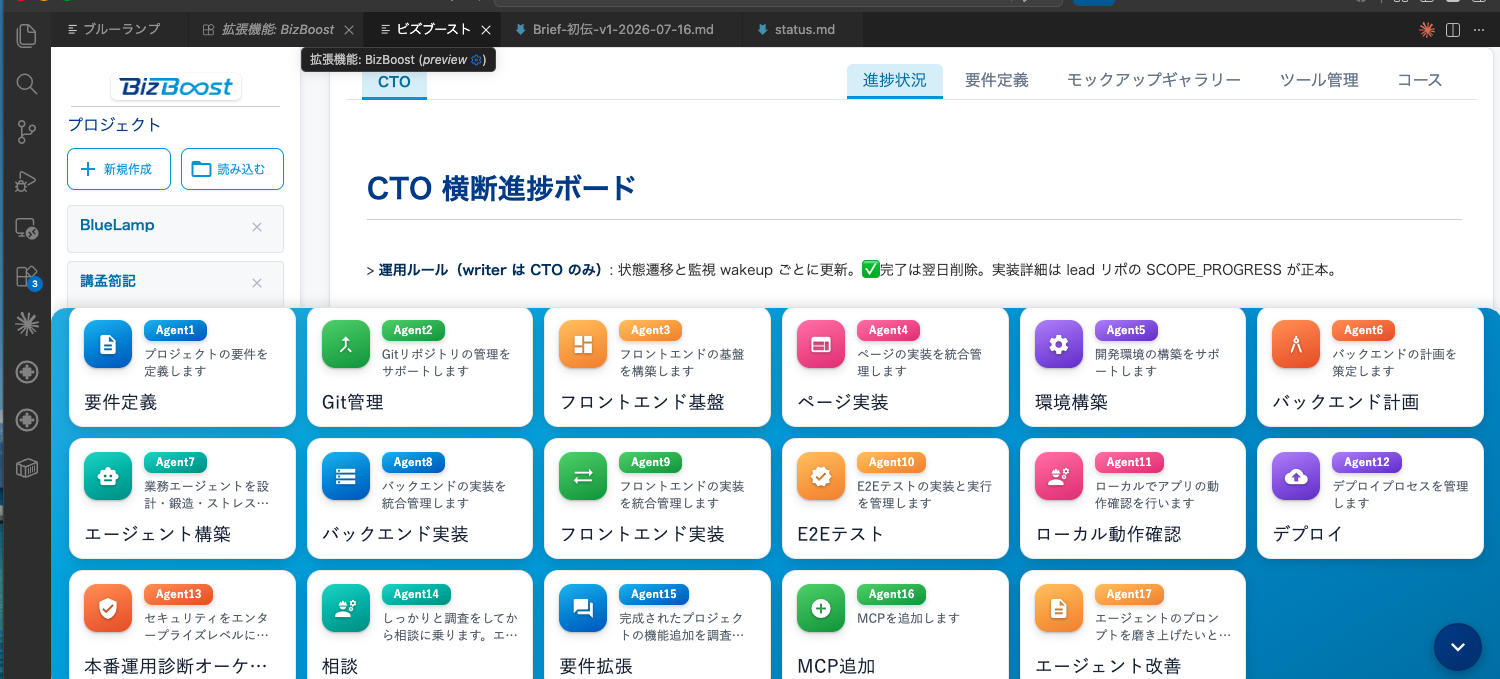Click the CTO 横断進捗ボード heading
This screenshot has width=1500, height=679.
point(502,188)
